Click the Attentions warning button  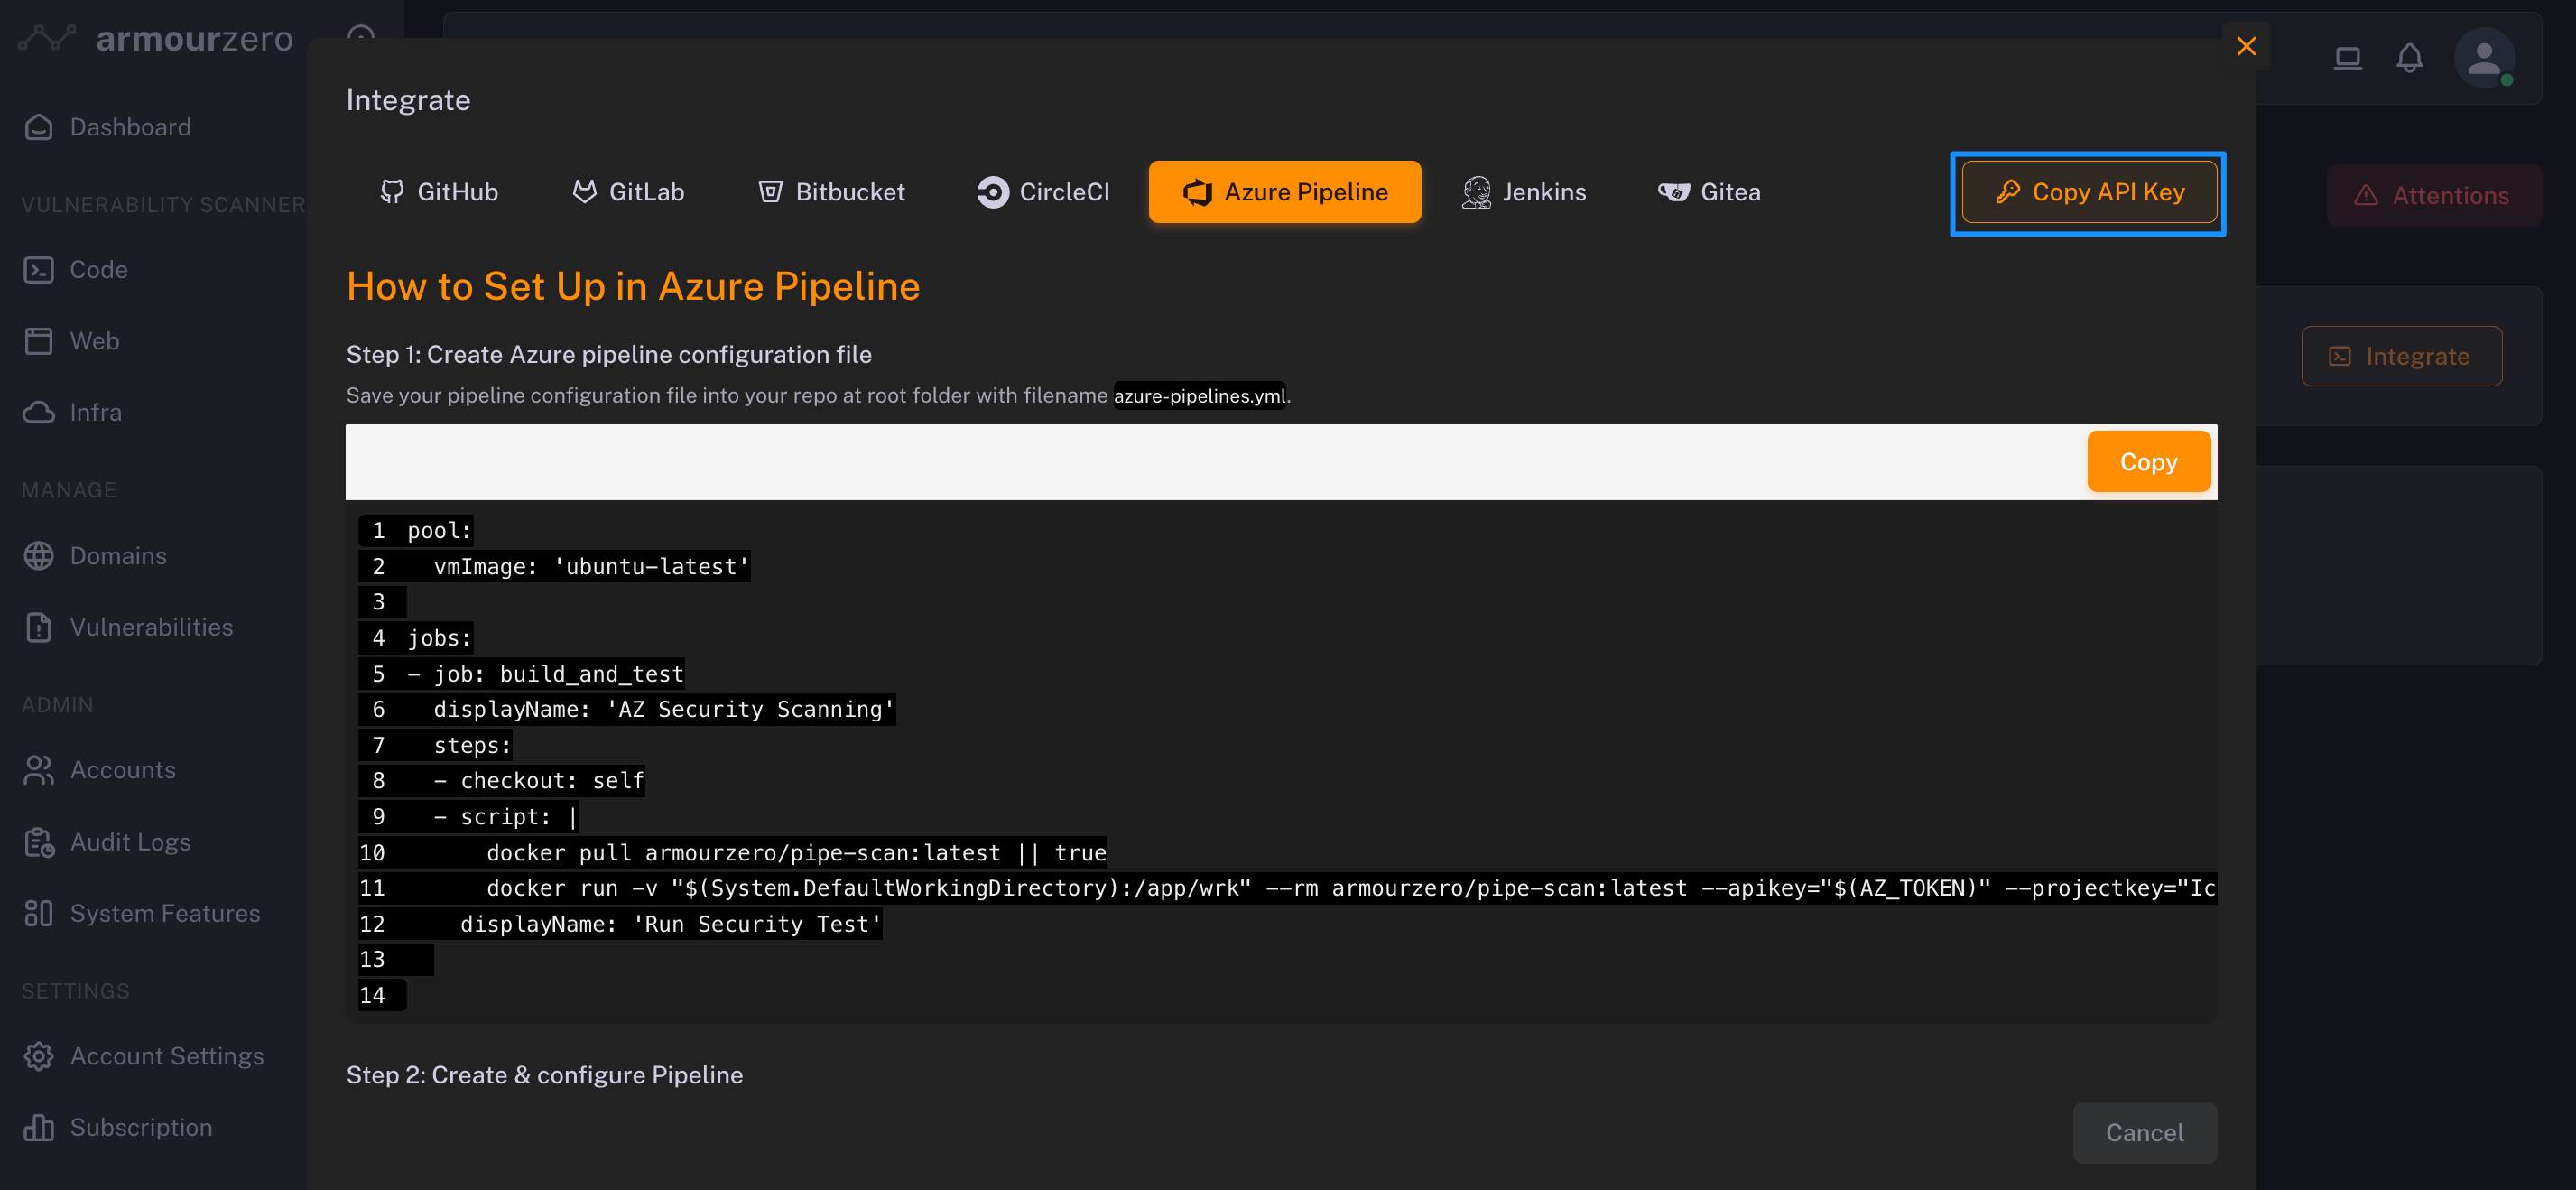coord(2433,196)
